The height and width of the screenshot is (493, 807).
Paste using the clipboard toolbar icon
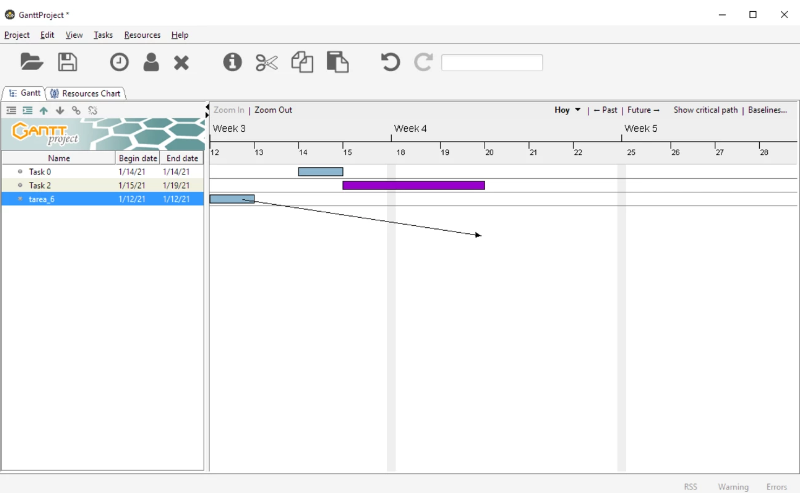pos(338,62)
